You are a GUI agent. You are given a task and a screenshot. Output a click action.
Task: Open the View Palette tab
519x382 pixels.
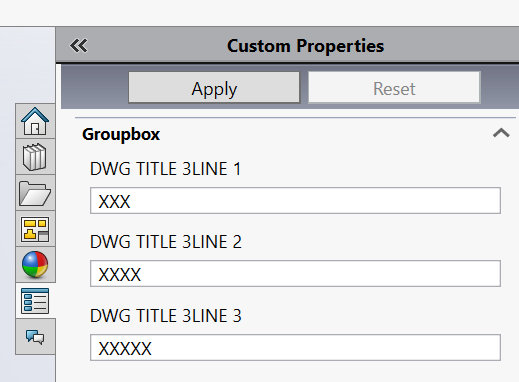[x=35, y=229]
